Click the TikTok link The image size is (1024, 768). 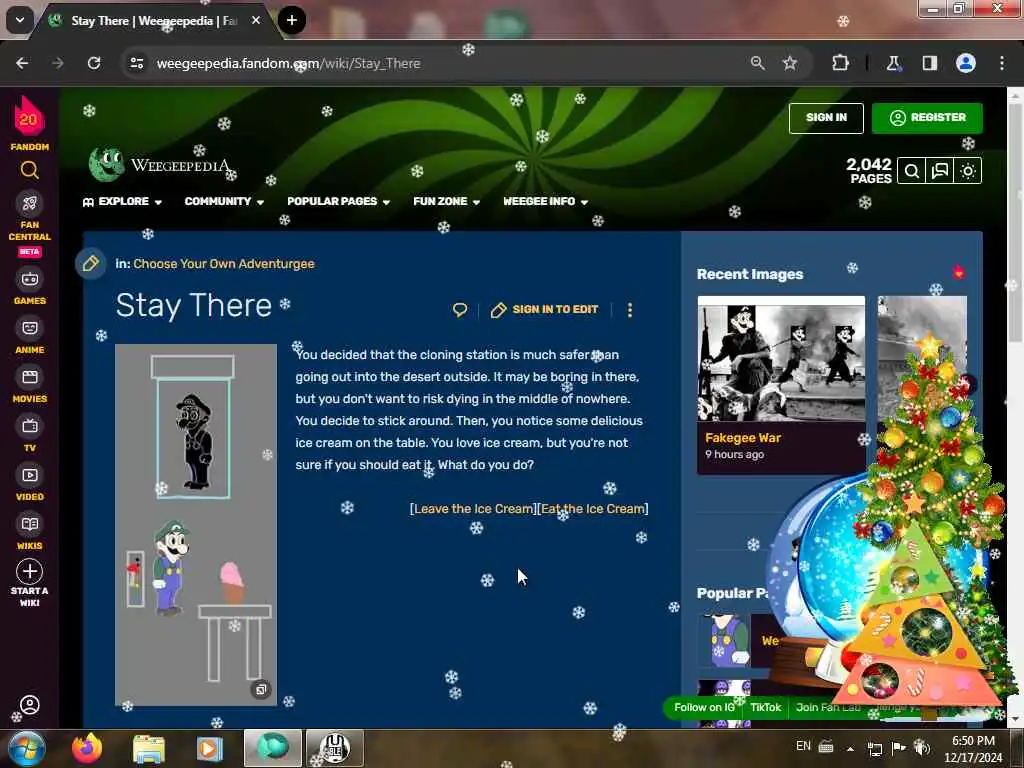coord(765,707)
